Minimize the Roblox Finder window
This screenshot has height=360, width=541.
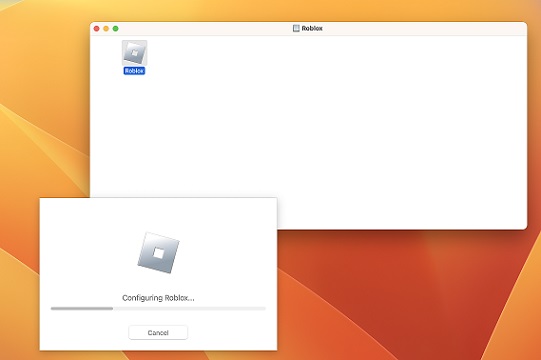(x=106, y=29)
